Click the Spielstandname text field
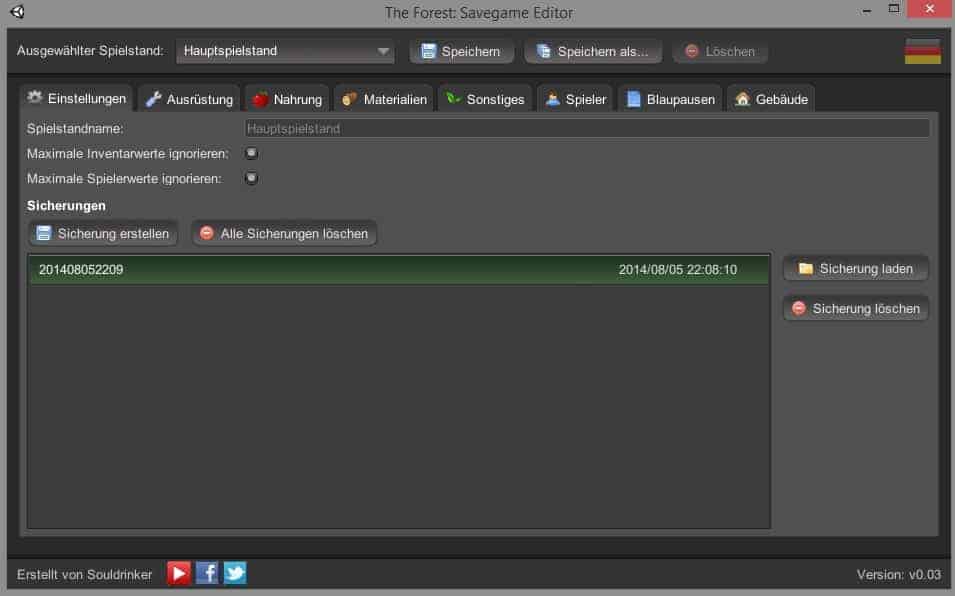955x596 pixels. 587,128
